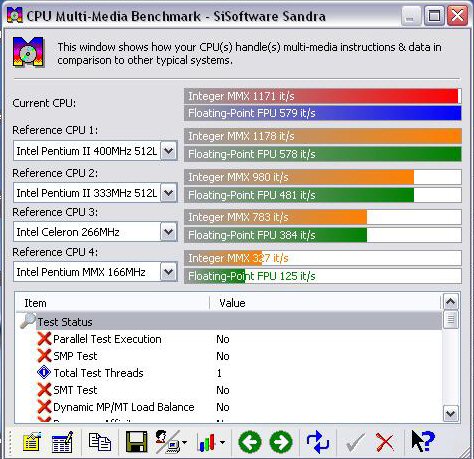Save the report using the floppy disk icon
The image size is (474, 459).
136,442
